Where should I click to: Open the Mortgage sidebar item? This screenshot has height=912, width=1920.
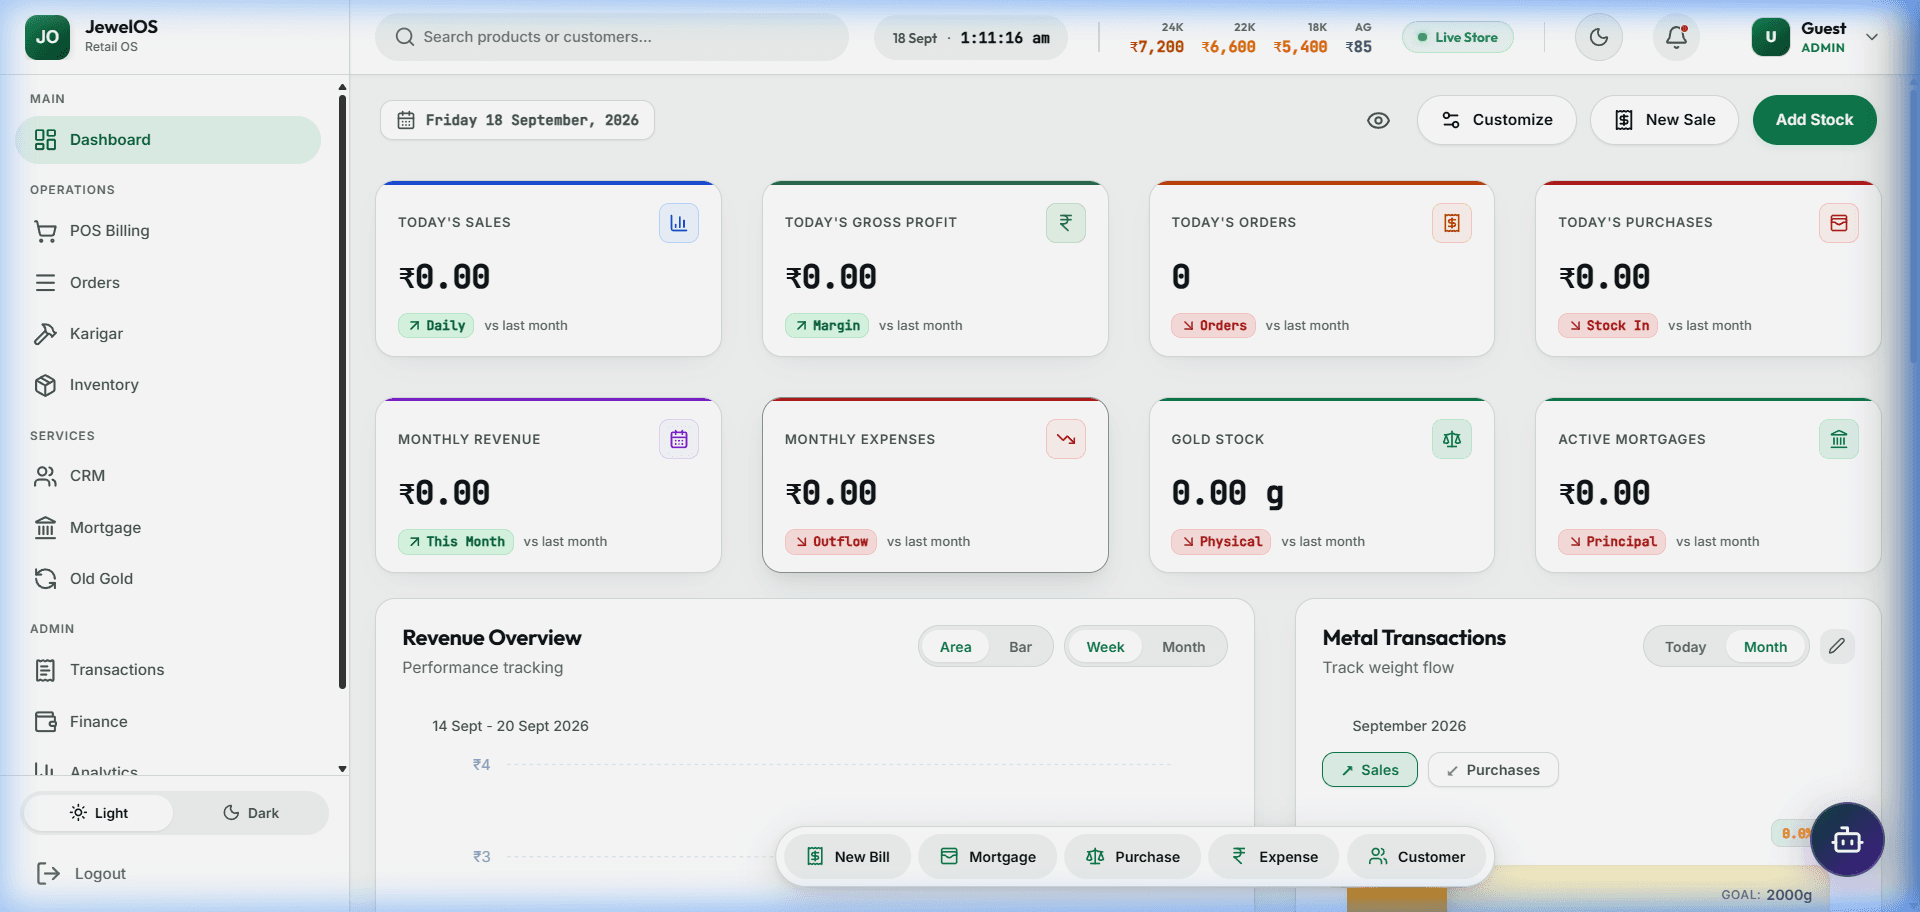pos(168,528)
